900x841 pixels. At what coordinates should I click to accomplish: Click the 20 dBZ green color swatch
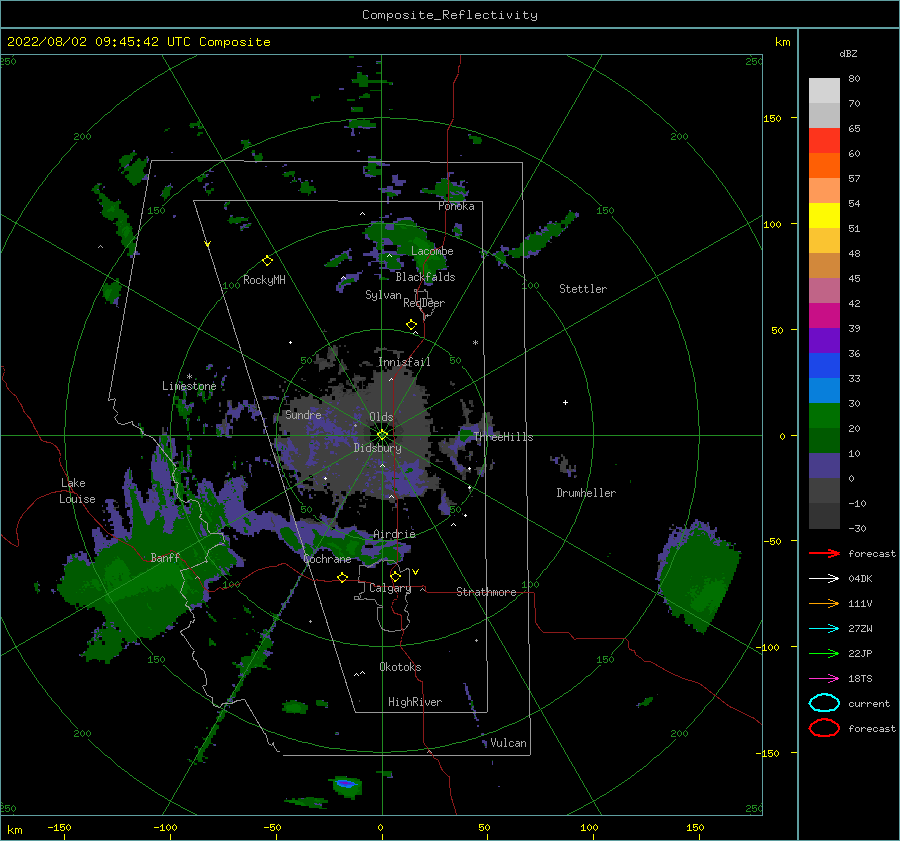pos(824,415)
